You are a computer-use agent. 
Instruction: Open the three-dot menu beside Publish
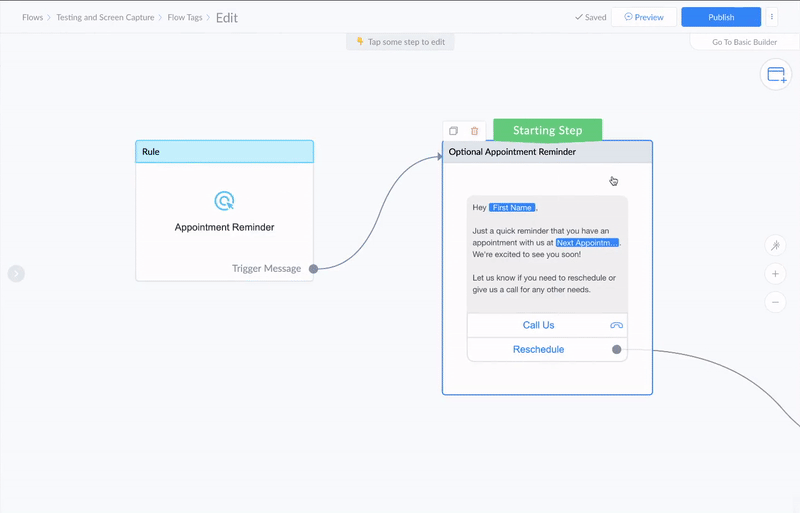click(x=771, y=17)
